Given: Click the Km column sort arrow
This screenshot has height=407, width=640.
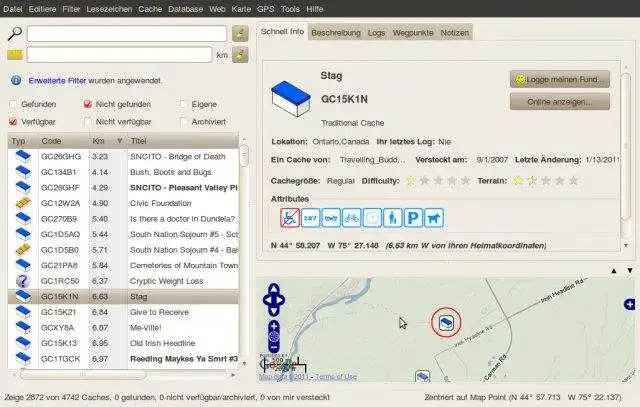Looking at the screenshot, I should coord(120,141).
